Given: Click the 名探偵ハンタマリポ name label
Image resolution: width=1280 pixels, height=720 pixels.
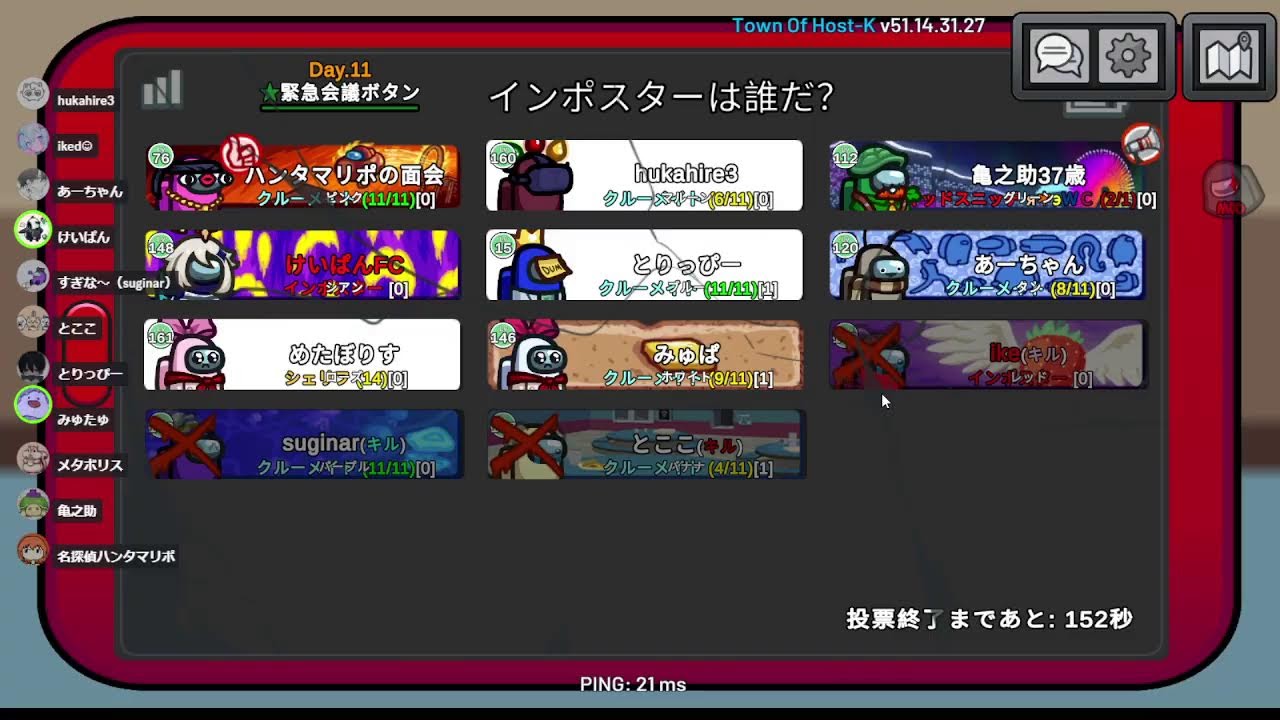Looking at the screenshot, I should (116, 556).
